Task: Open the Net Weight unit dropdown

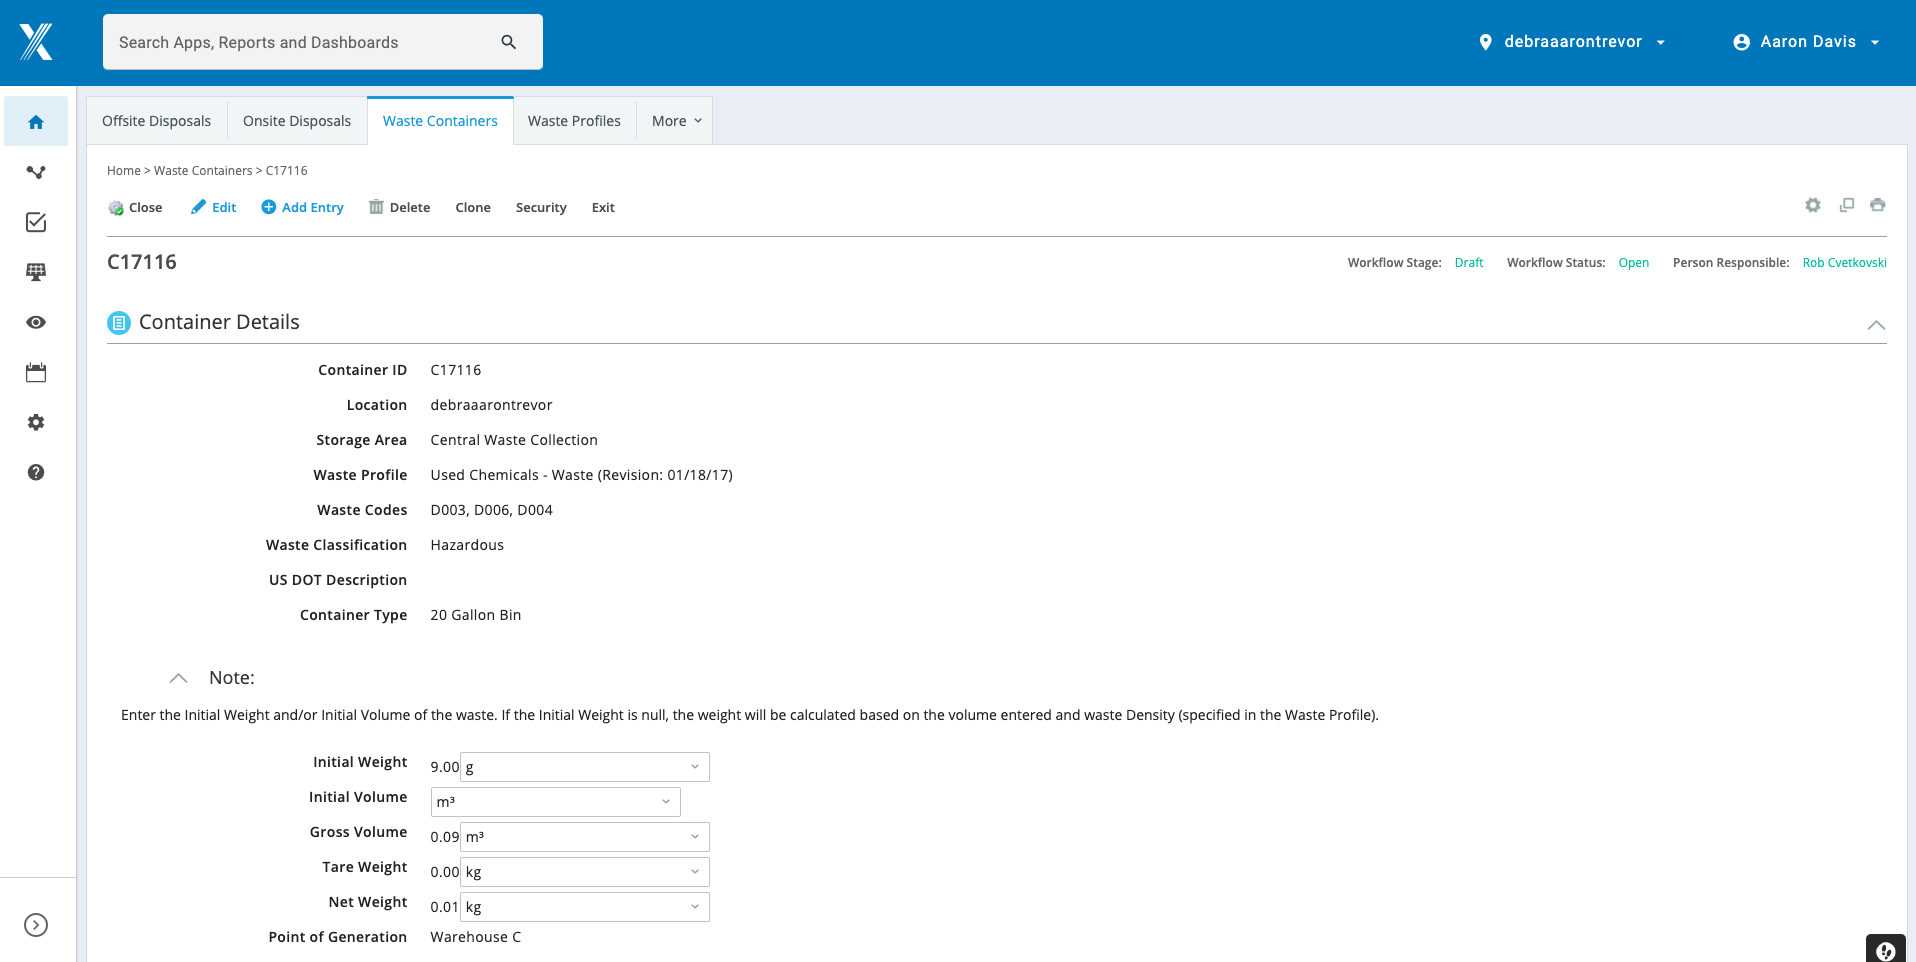Action: coord(585,907)
